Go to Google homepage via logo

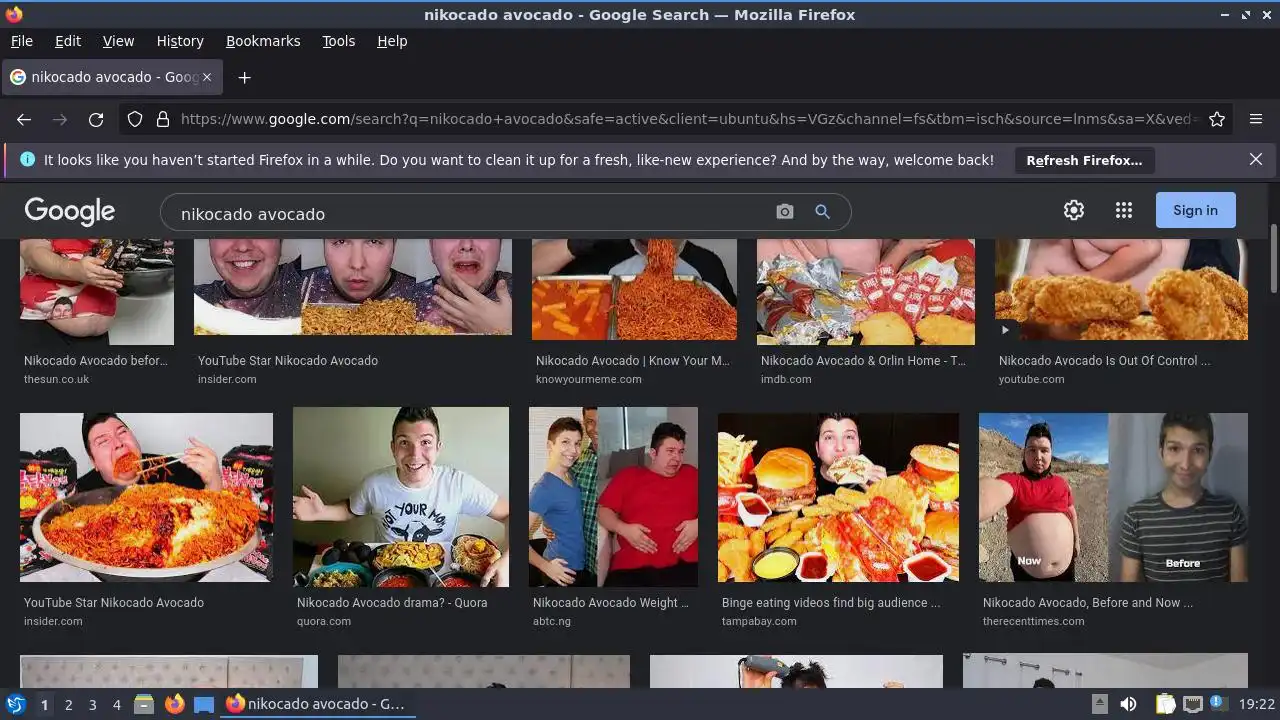pos(70,211)
